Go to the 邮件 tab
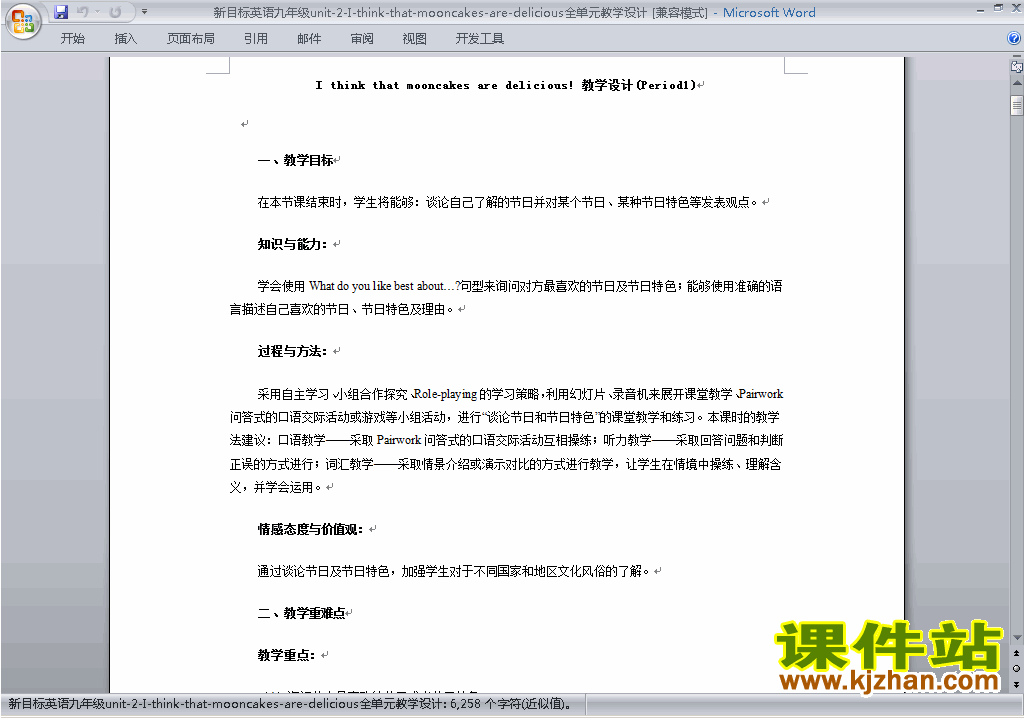Image resolution: width=1024 pixels, height=718 pixels. 309,39
